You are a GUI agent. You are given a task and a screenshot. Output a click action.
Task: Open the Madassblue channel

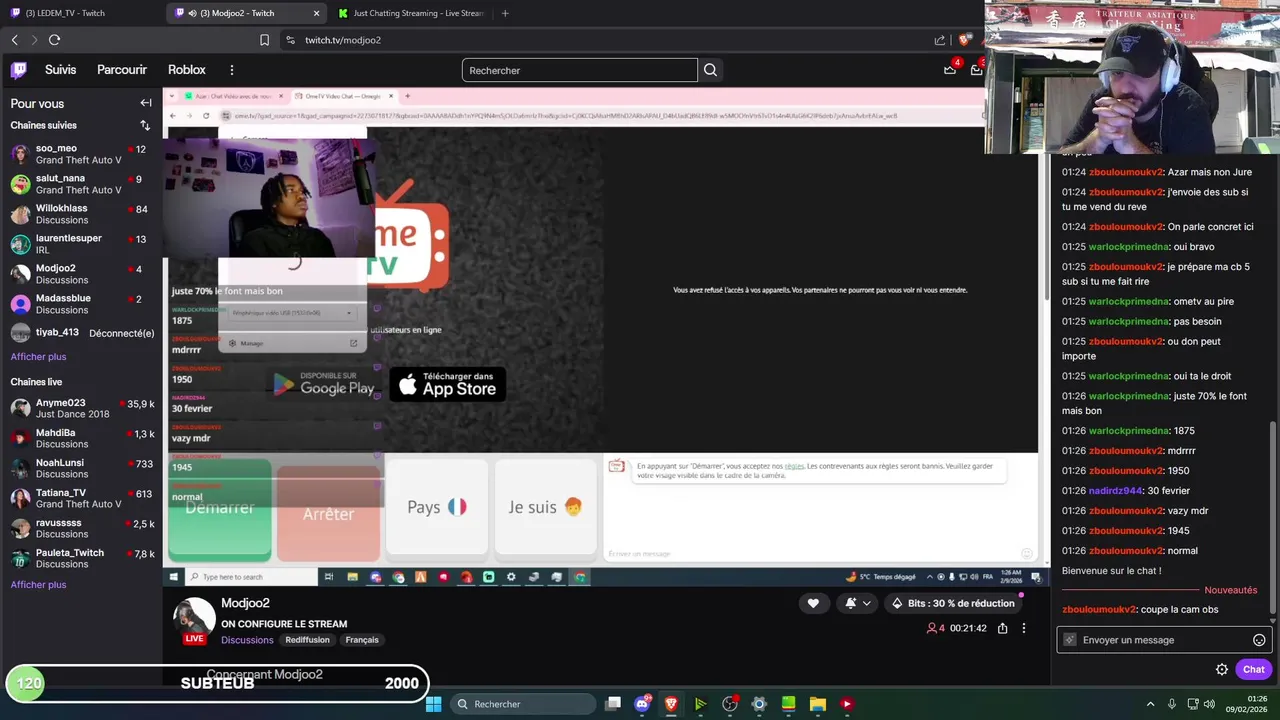[81, 304]
